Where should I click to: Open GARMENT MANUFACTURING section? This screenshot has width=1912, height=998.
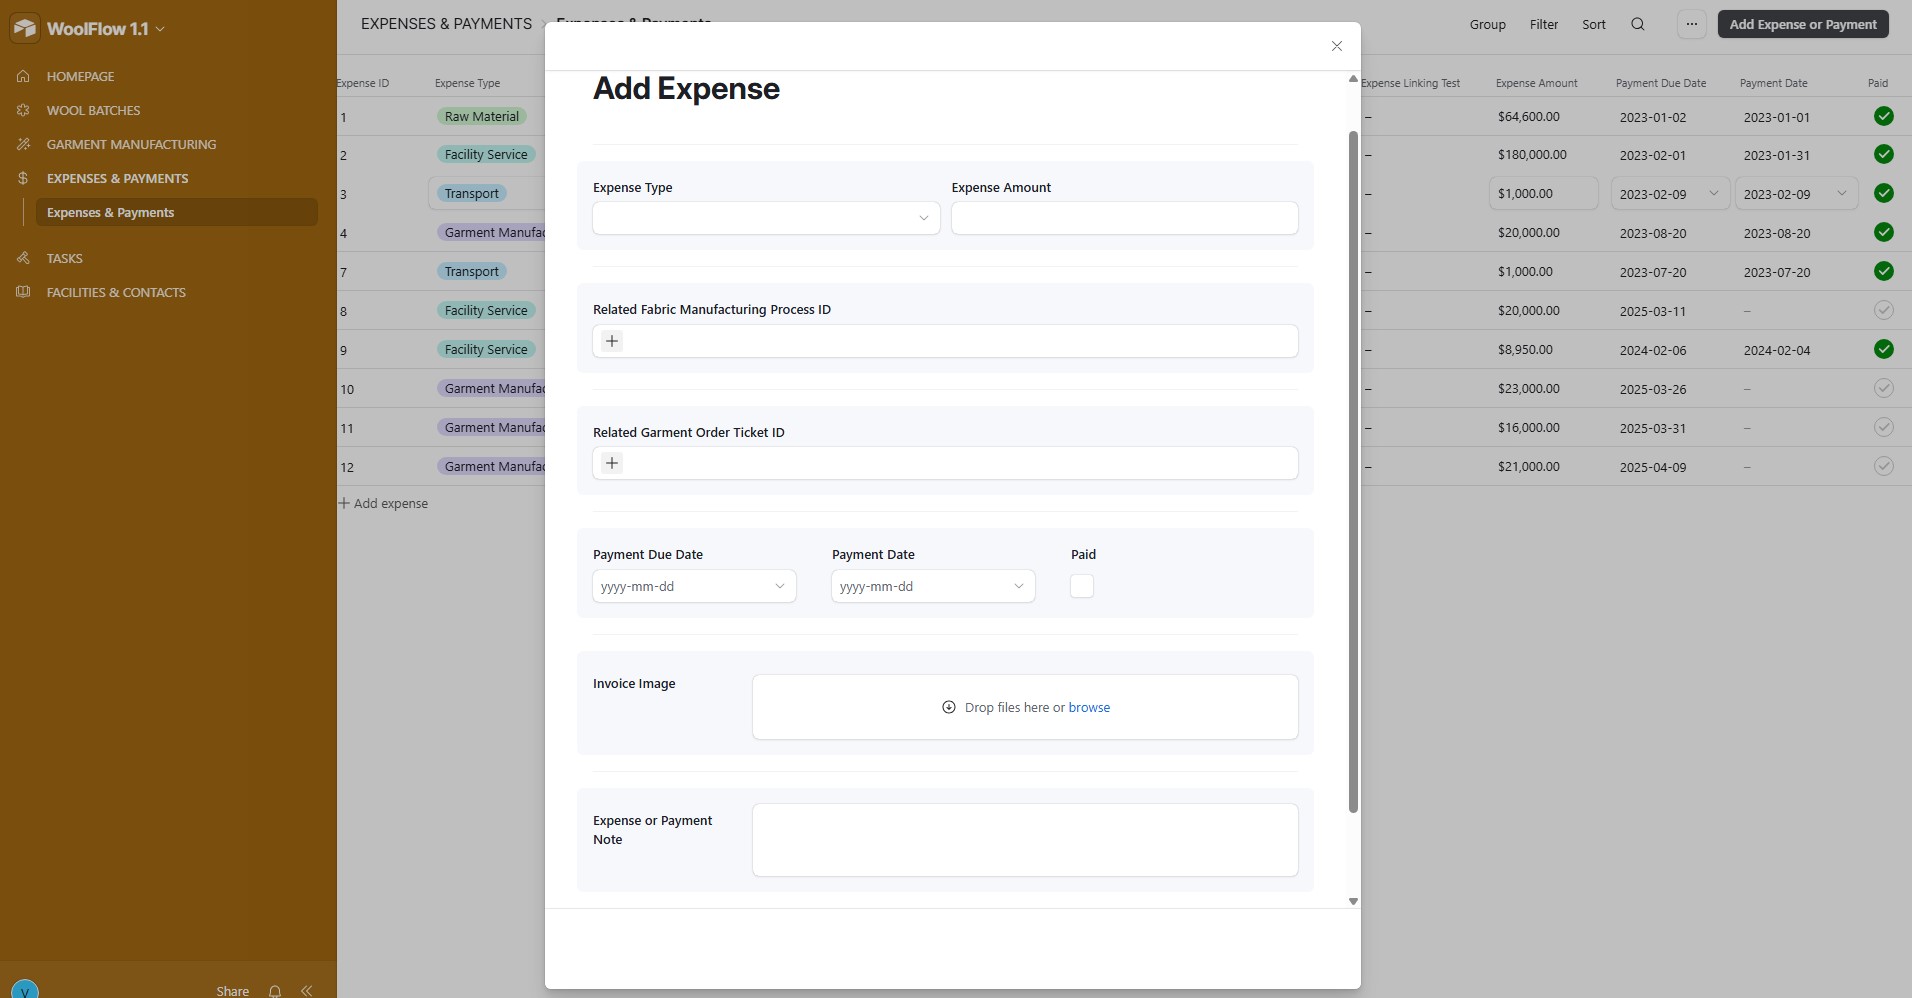tap(131, 144)
